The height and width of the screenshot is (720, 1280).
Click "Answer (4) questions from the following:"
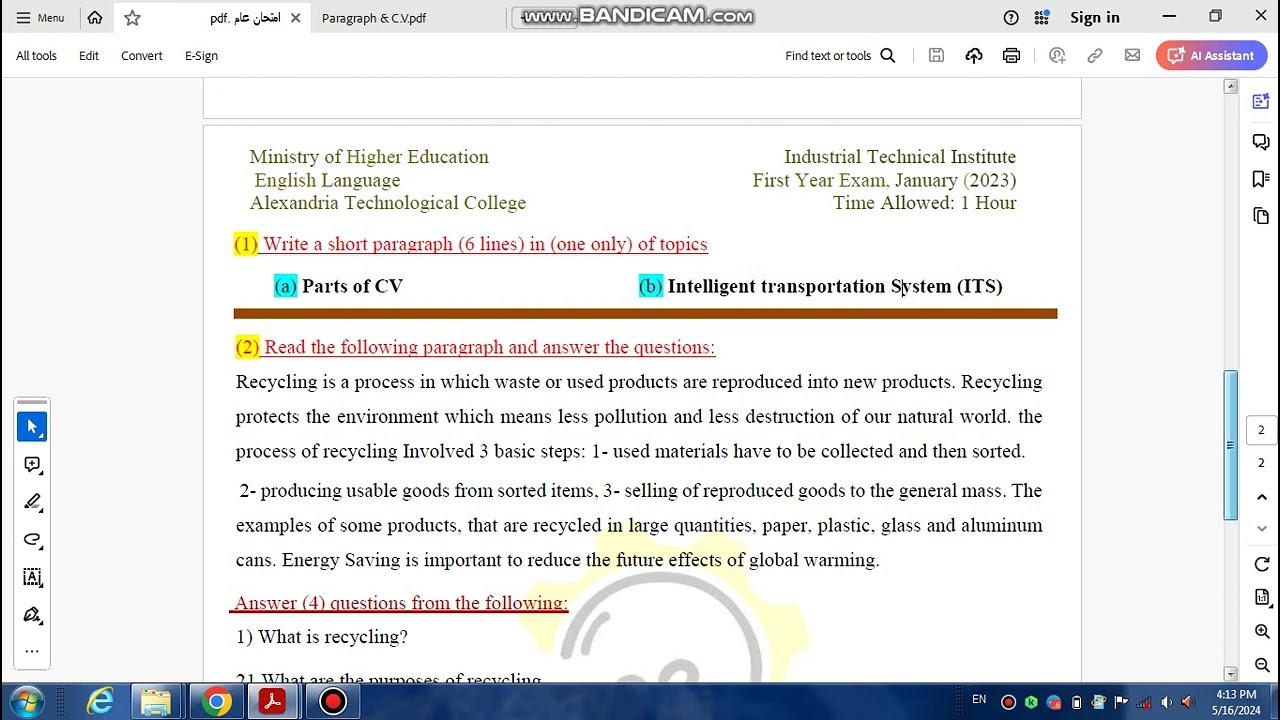coord(401,603)
